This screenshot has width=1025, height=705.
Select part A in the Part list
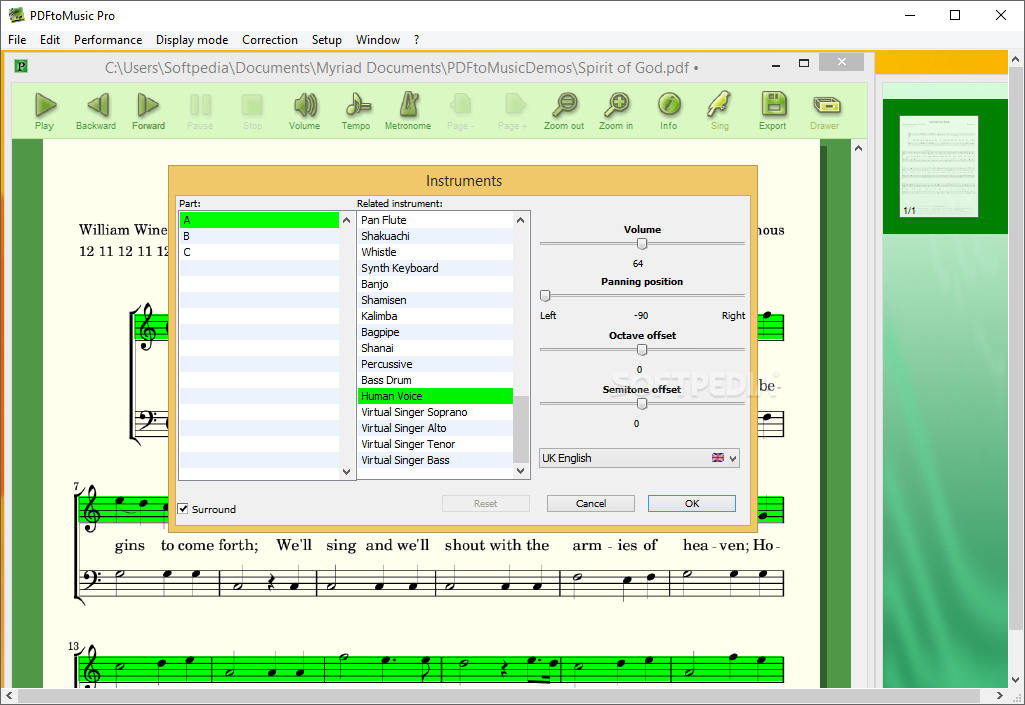[x=260, y=220]
